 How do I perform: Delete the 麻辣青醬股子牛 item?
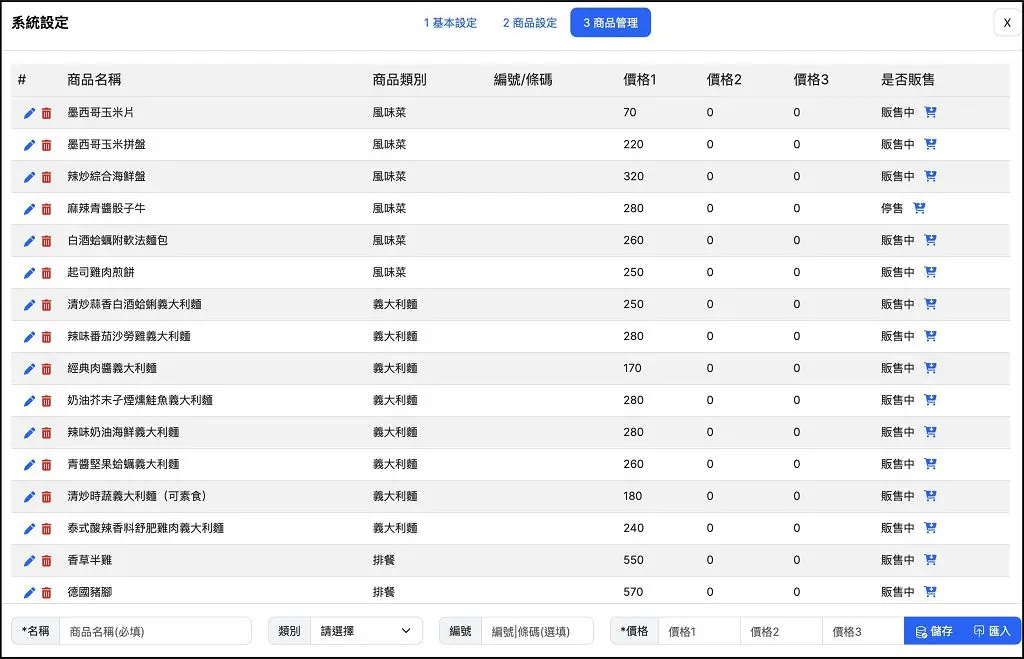(47, 208)
